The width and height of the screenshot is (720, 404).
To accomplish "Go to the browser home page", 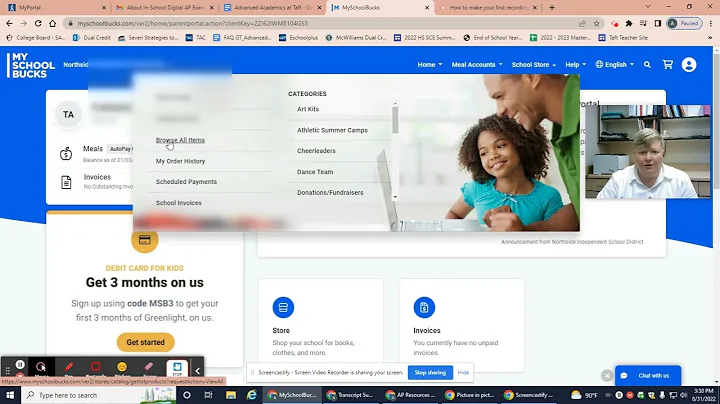I will (x=53, y=23).
